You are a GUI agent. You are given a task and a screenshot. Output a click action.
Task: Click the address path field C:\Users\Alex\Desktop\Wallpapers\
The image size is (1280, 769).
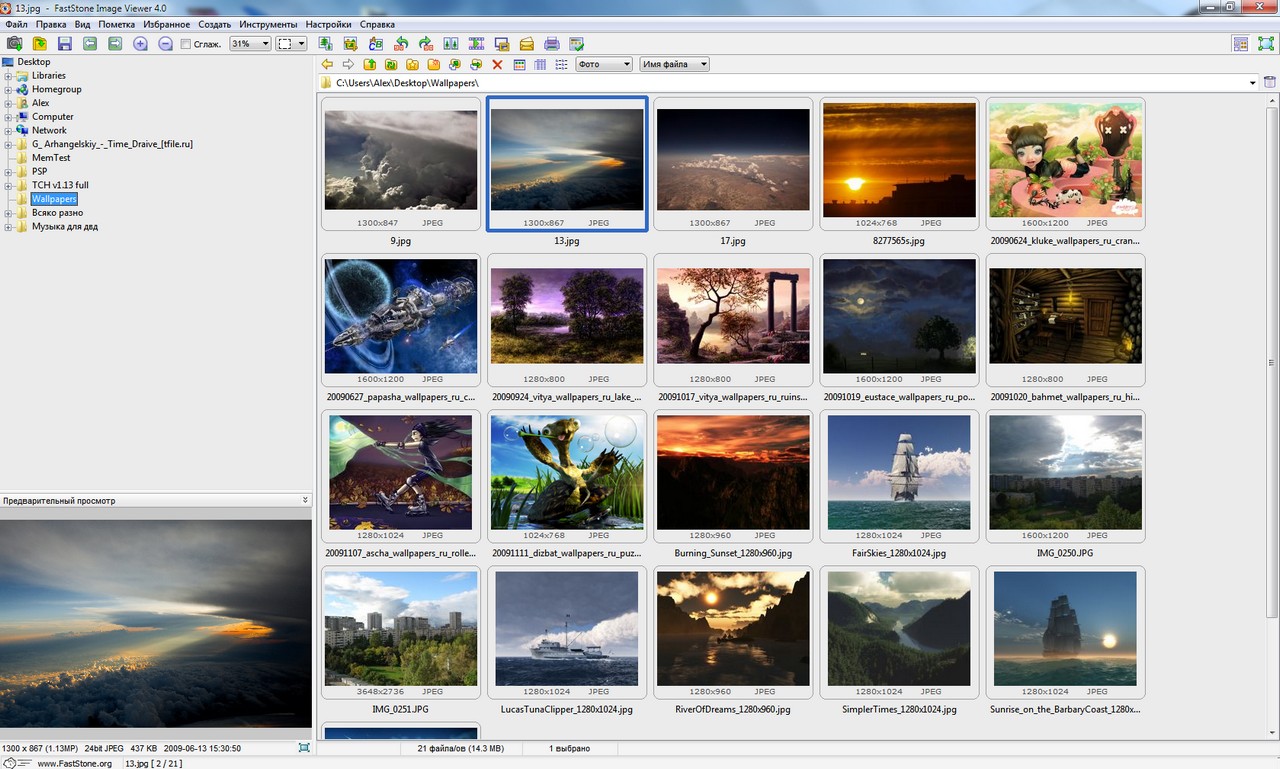[790, 83]
